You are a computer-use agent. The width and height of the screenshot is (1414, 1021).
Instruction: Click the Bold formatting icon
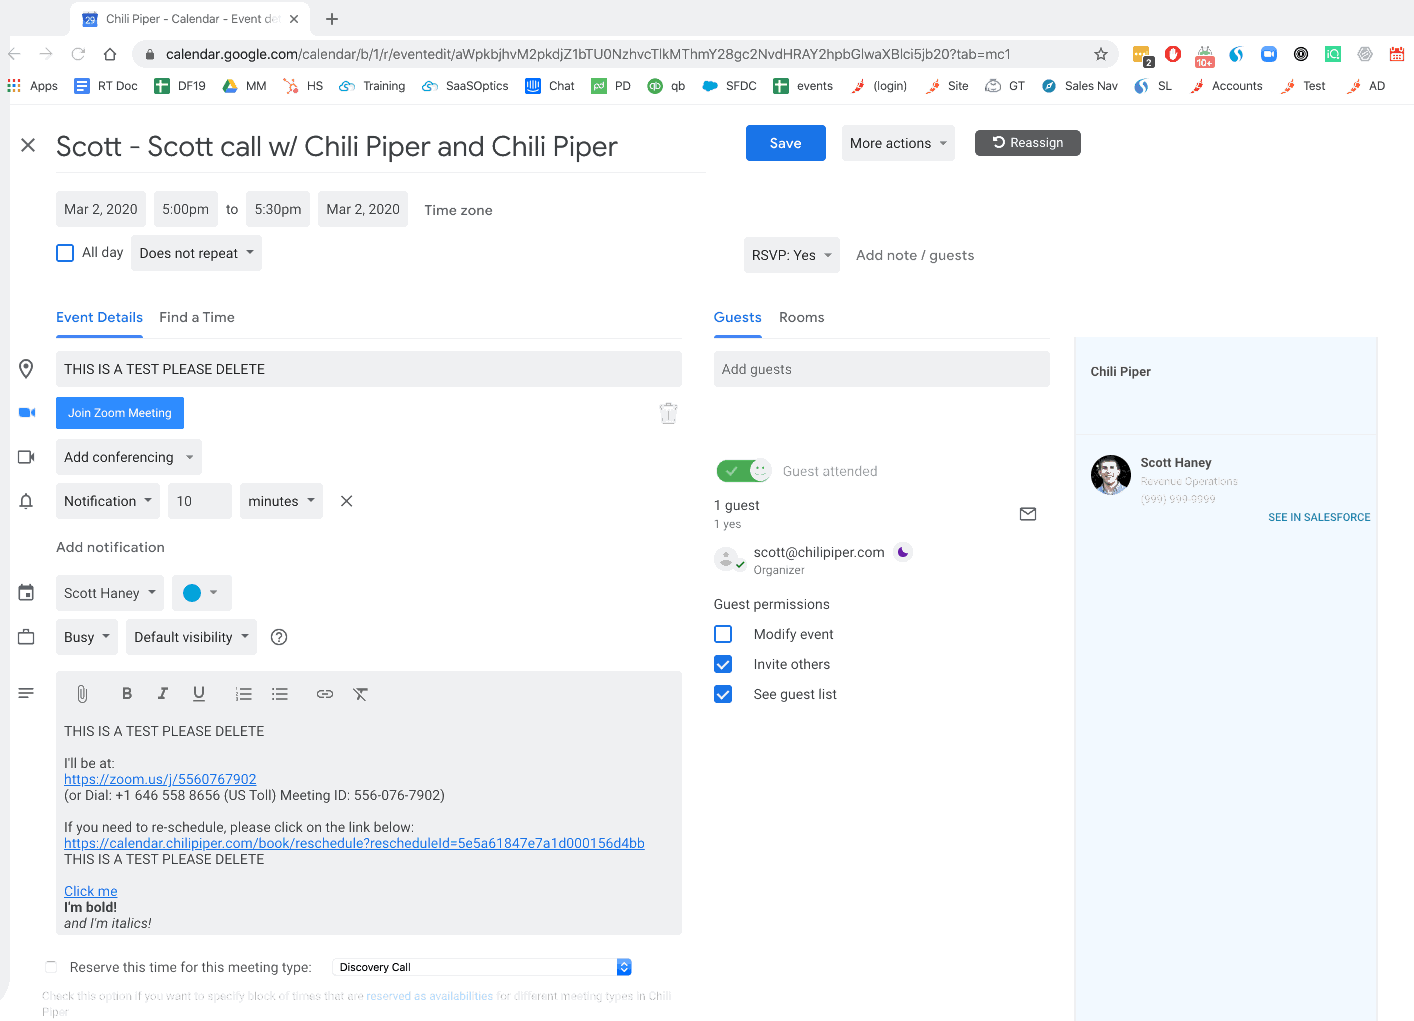(127, 693)
